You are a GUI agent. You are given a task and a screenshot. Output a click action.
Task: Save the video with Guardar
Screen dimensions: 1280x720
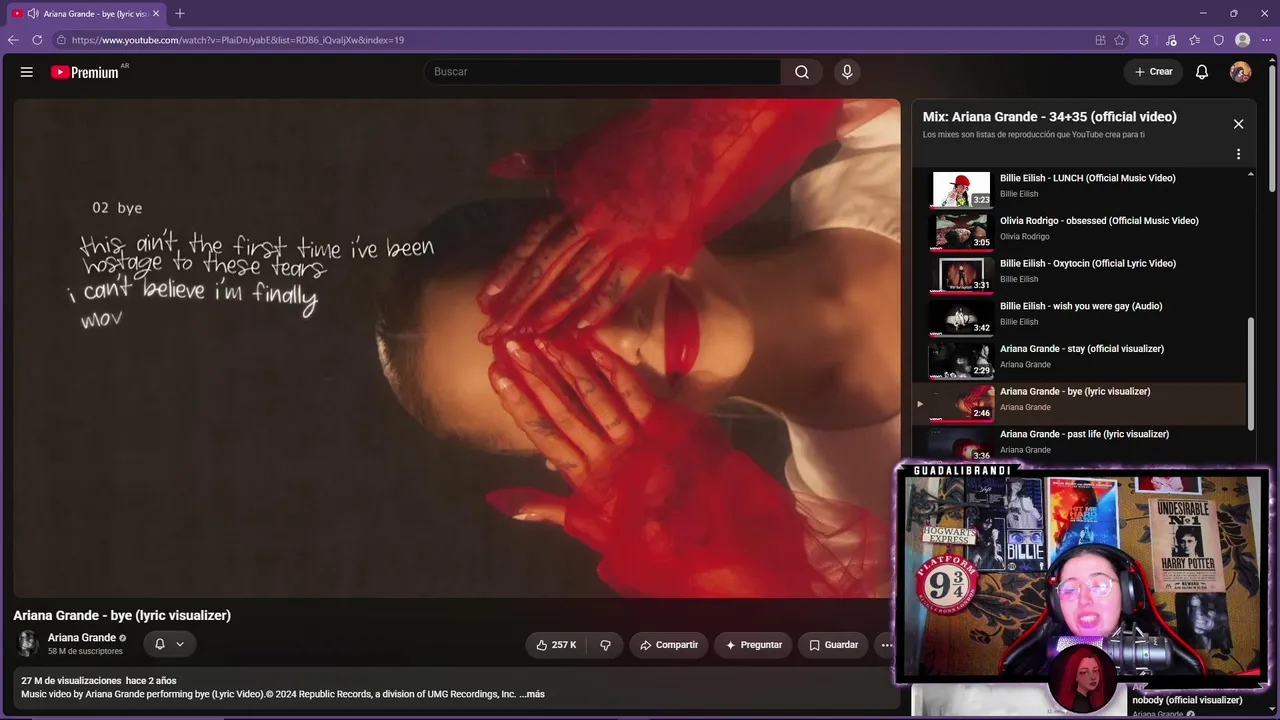click(x=833, y=645)
